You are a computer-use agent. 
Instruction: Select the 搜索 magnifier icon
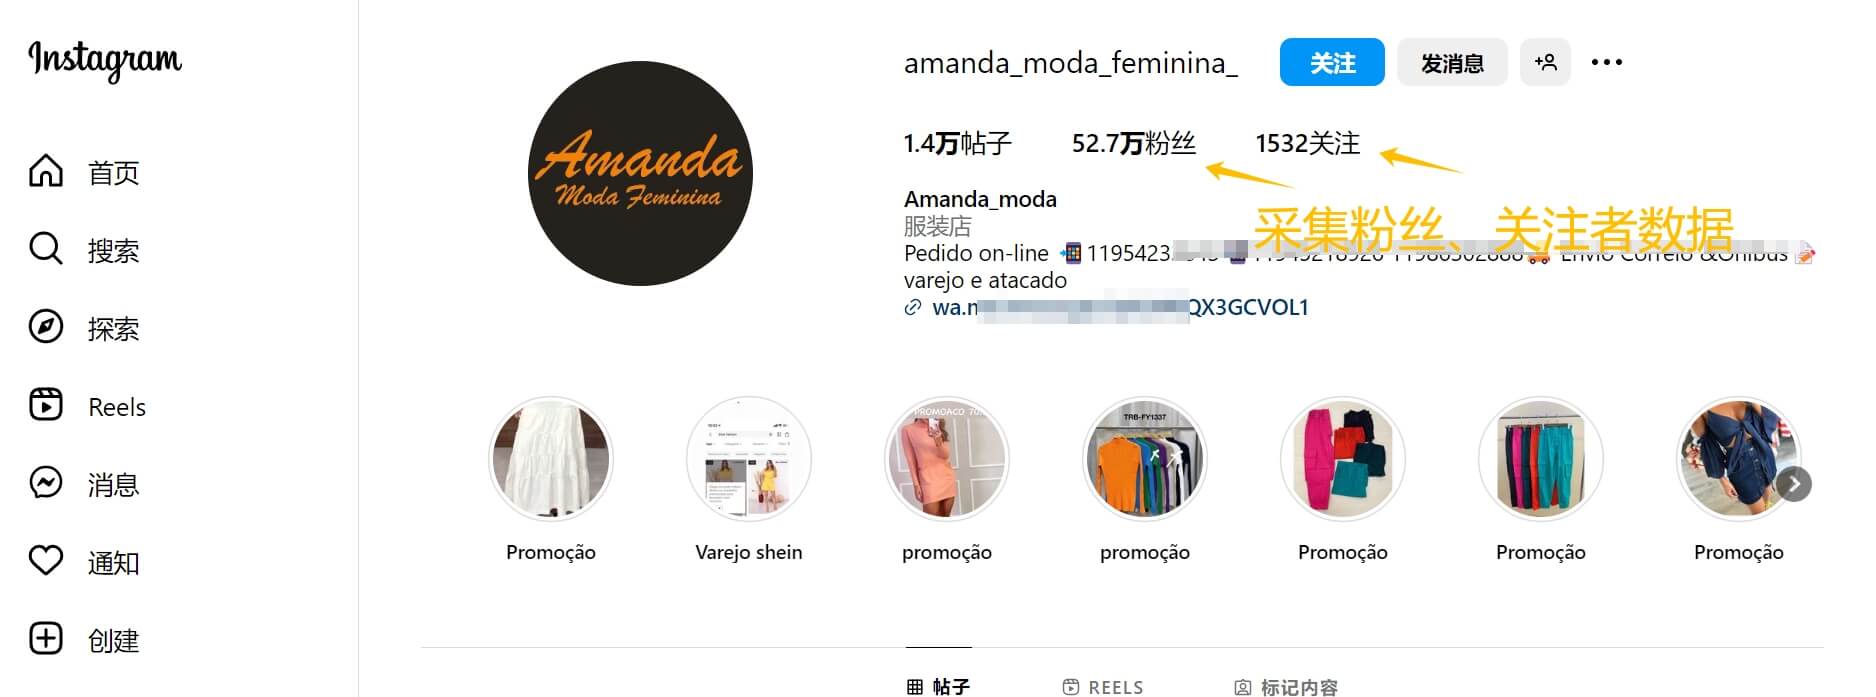coord(46,248)
